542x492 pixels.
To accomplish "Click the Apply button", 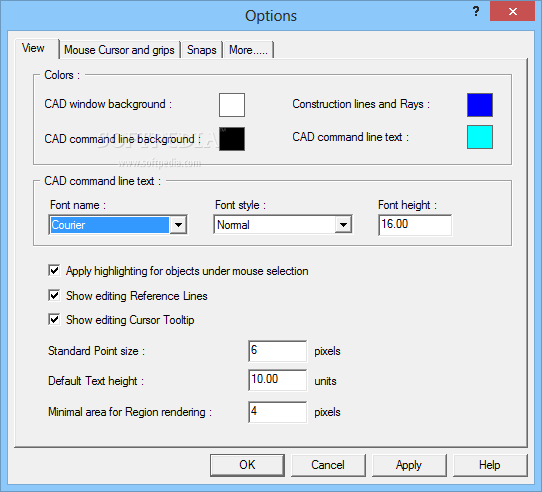I will [x=409, y=465].
